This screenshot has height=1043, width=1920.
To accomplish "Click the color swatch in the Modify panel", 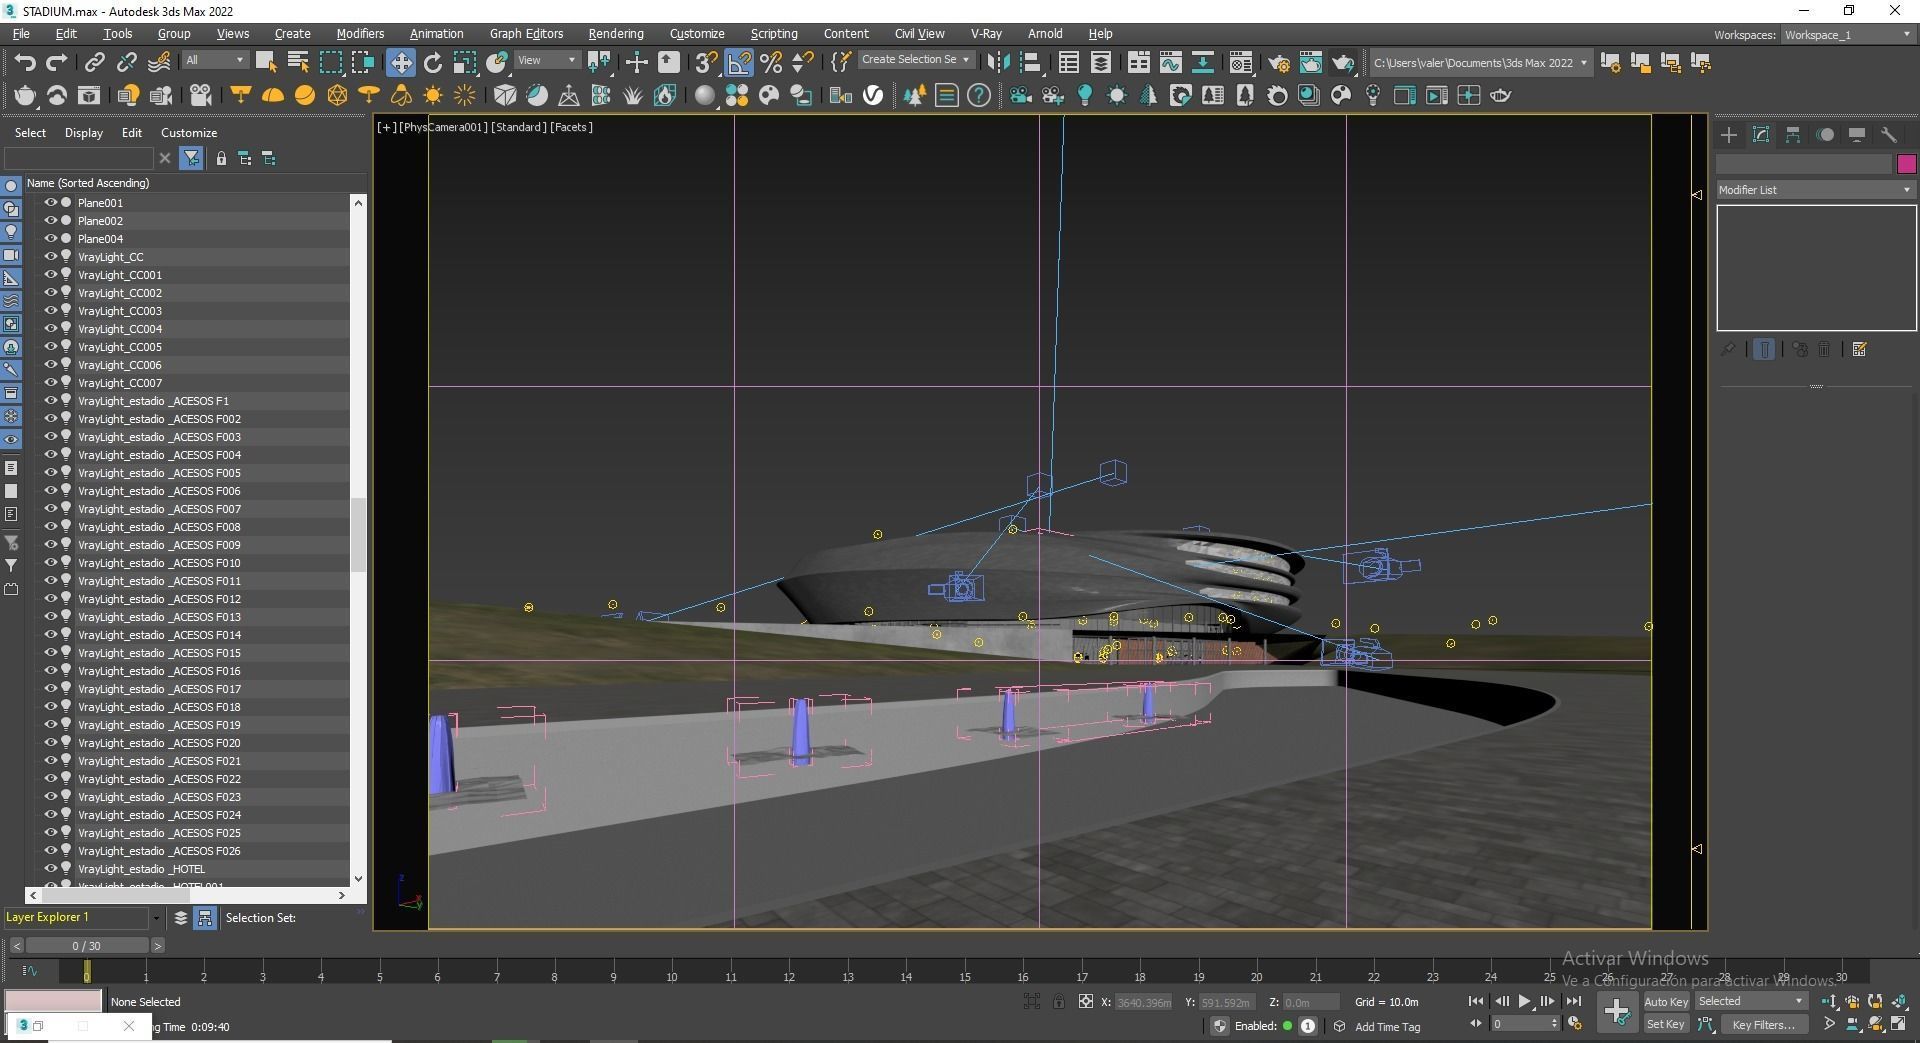I will pyautogui.click(x=1908, y=163).
